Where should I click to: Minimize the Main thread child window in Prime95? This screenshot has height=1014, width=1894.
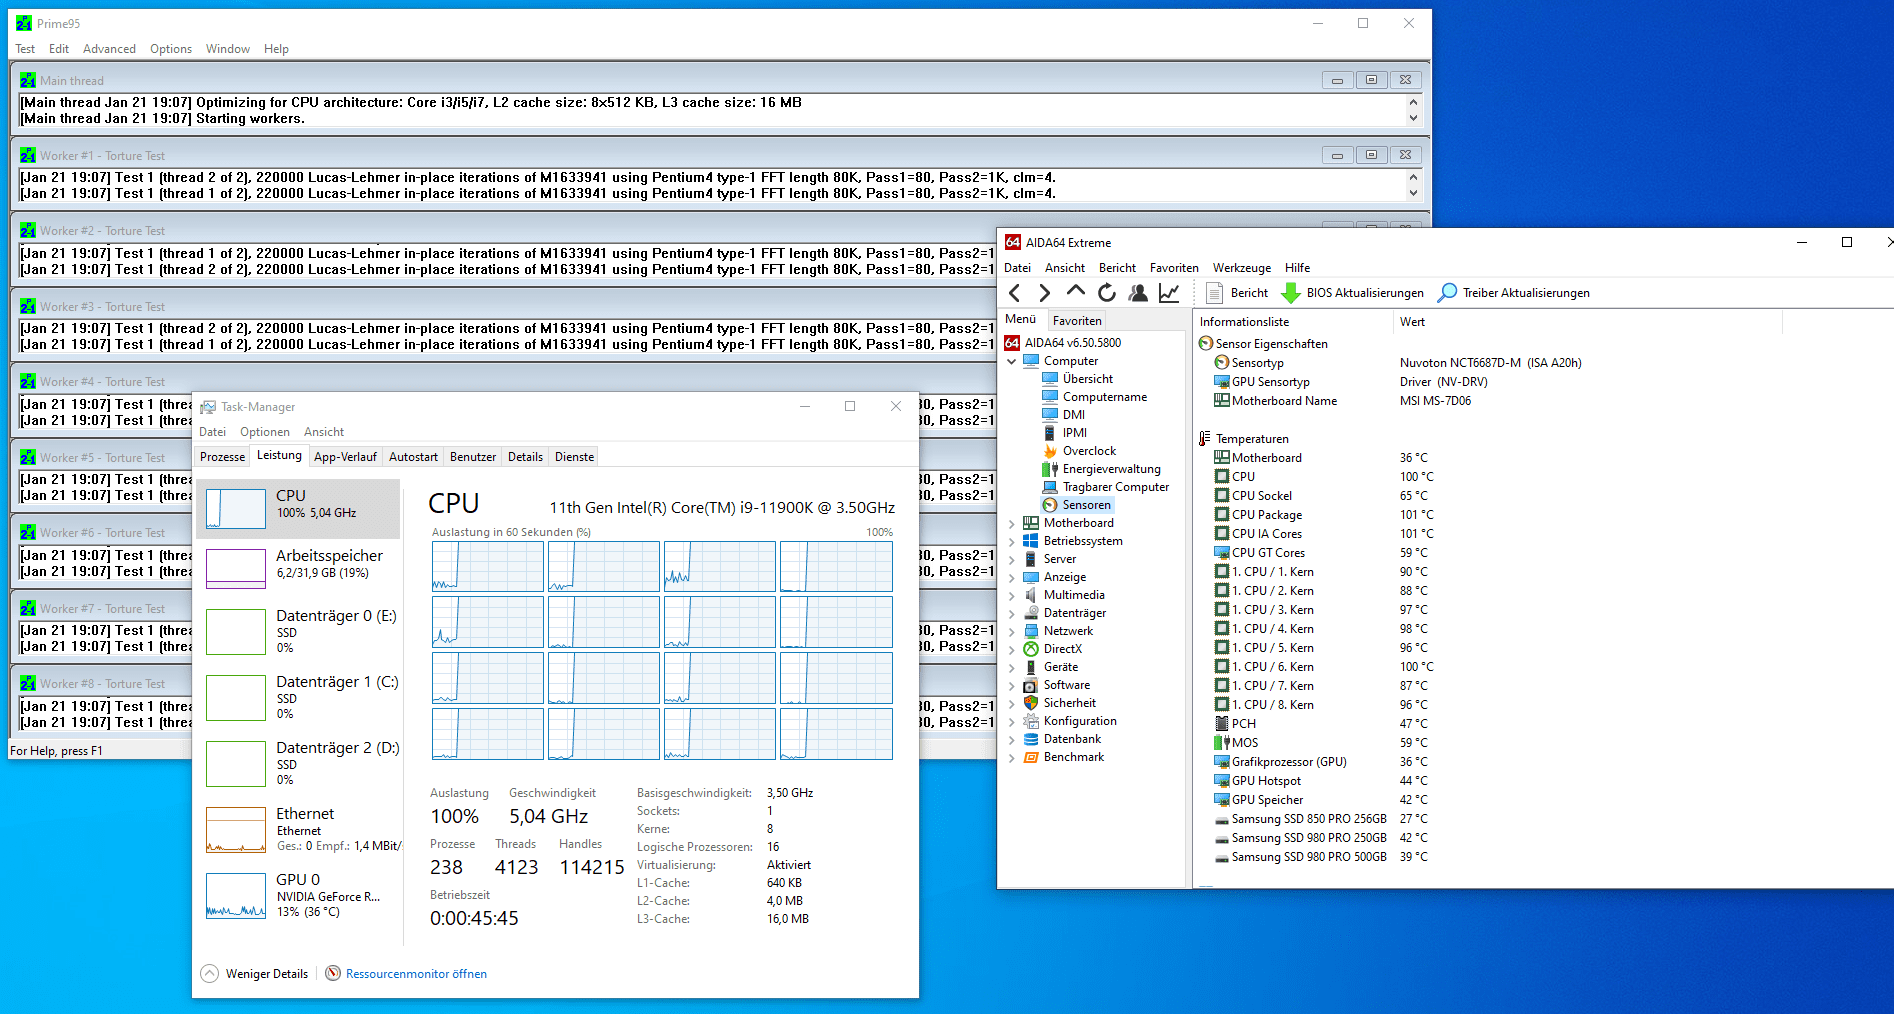click(x=1337, y=80)
